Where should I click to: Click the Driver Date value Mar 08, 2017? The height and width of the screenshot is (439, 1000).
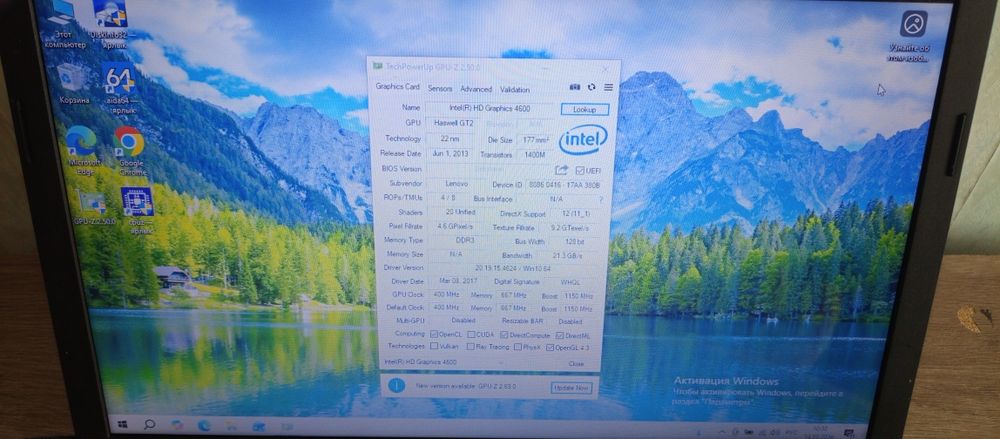(458, 281)
